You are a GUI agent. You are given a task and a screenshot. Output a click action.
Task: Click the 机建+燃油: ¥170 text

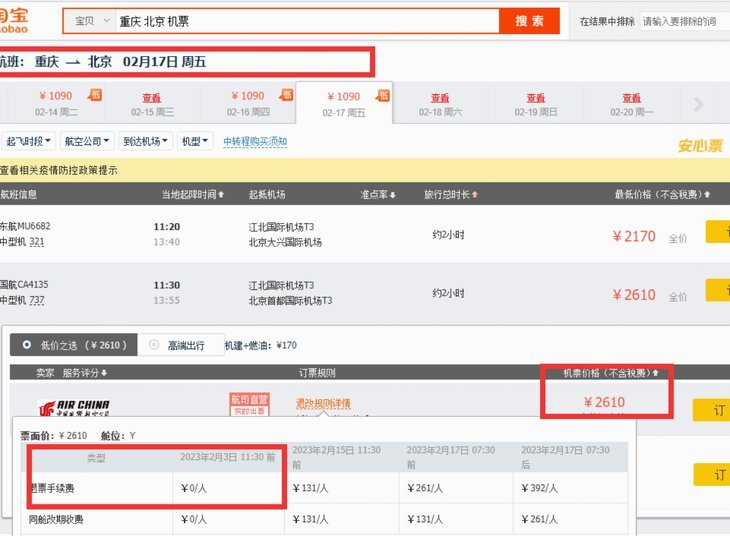click(x=261, y=345)
